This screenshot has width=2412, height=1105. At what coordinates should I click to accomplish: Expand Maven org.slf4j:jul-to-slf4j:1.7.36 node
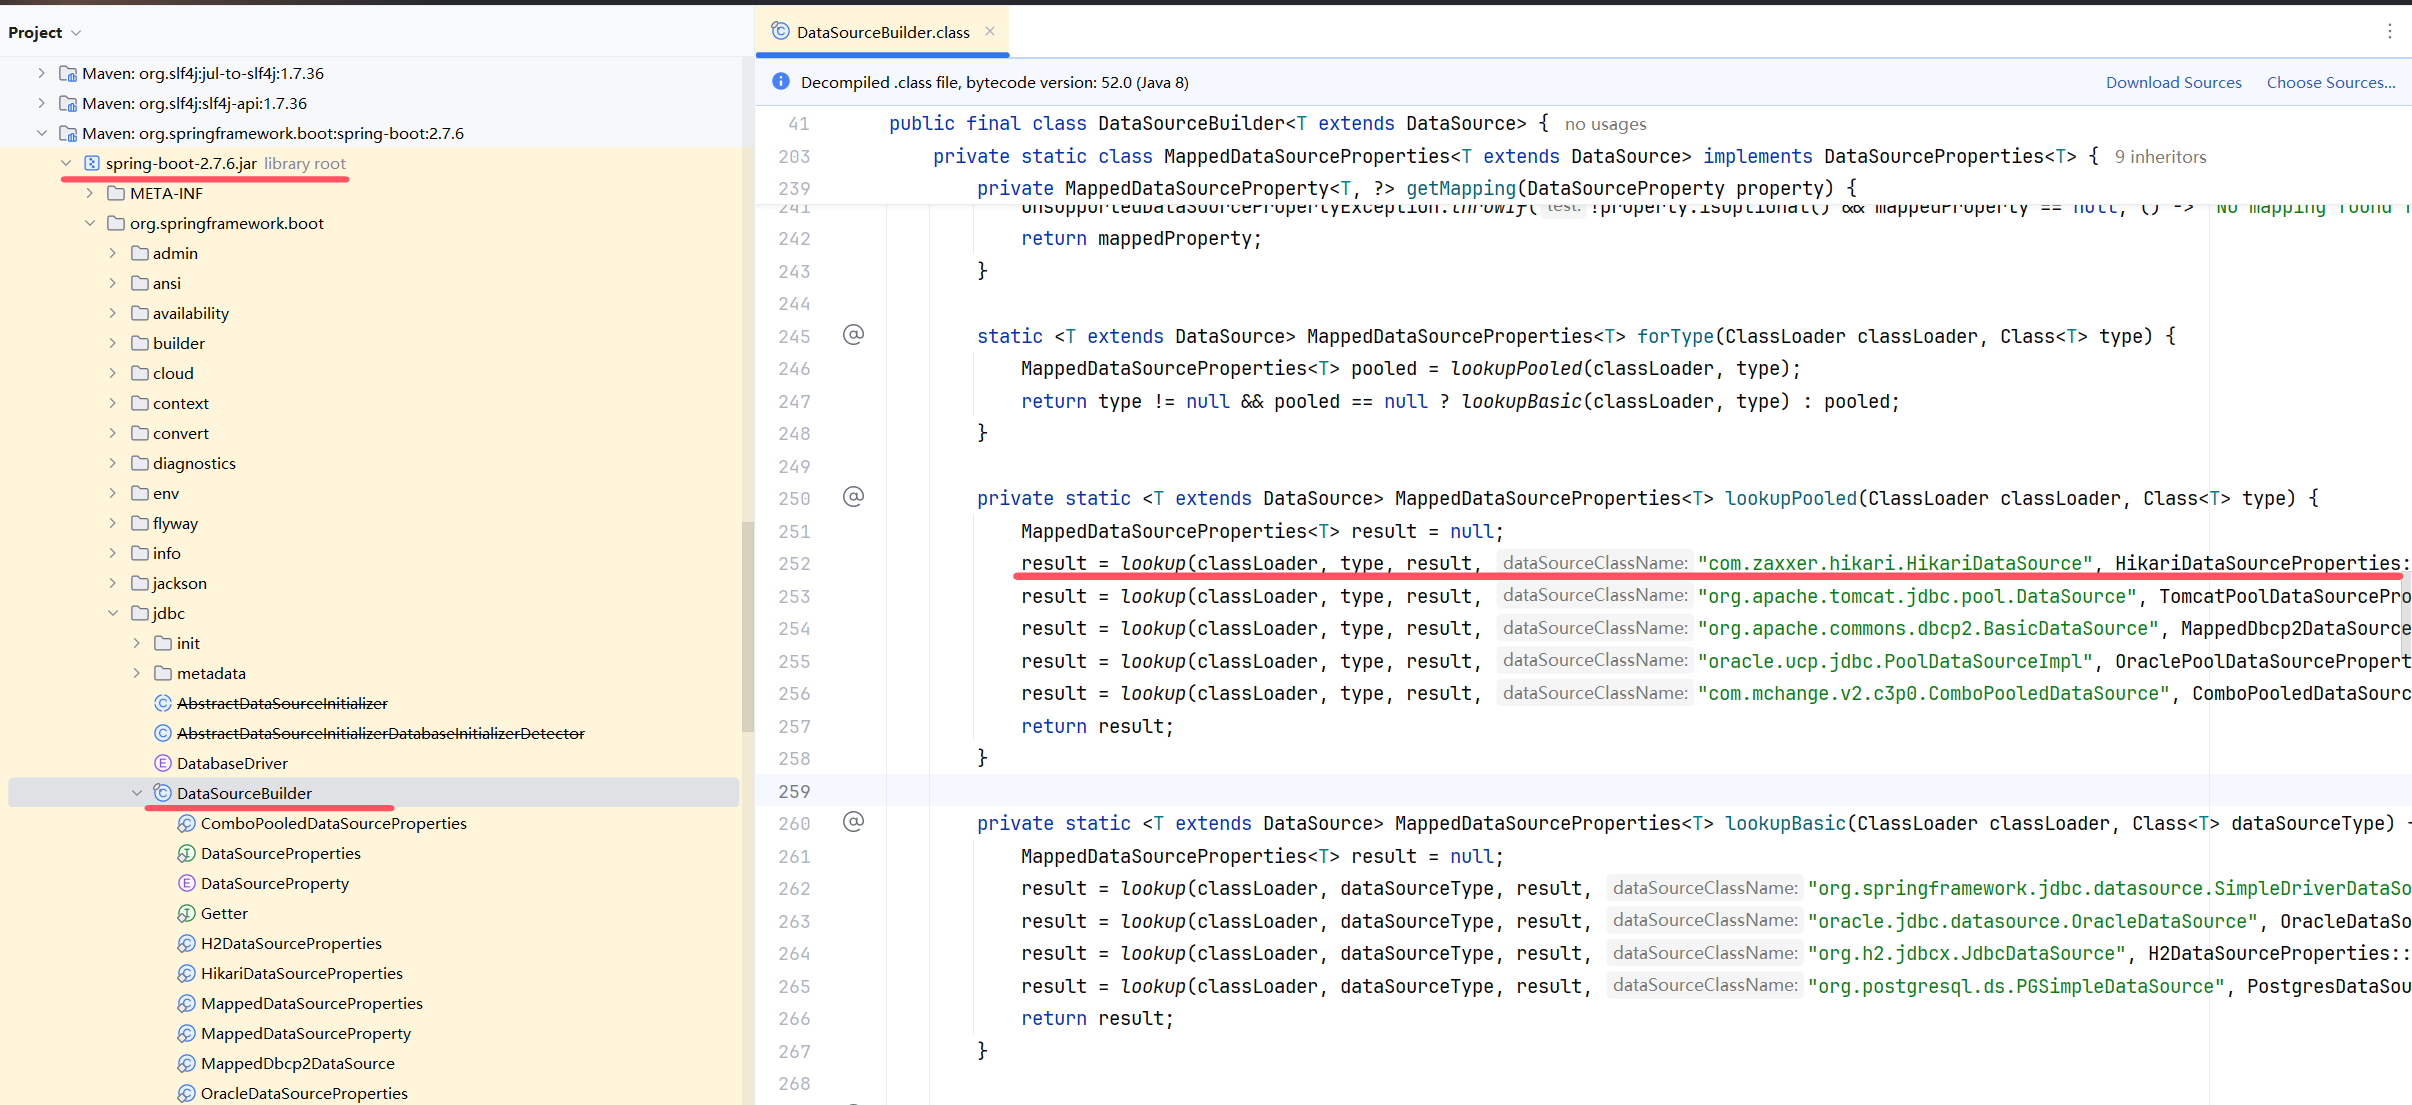coord(41,73)
